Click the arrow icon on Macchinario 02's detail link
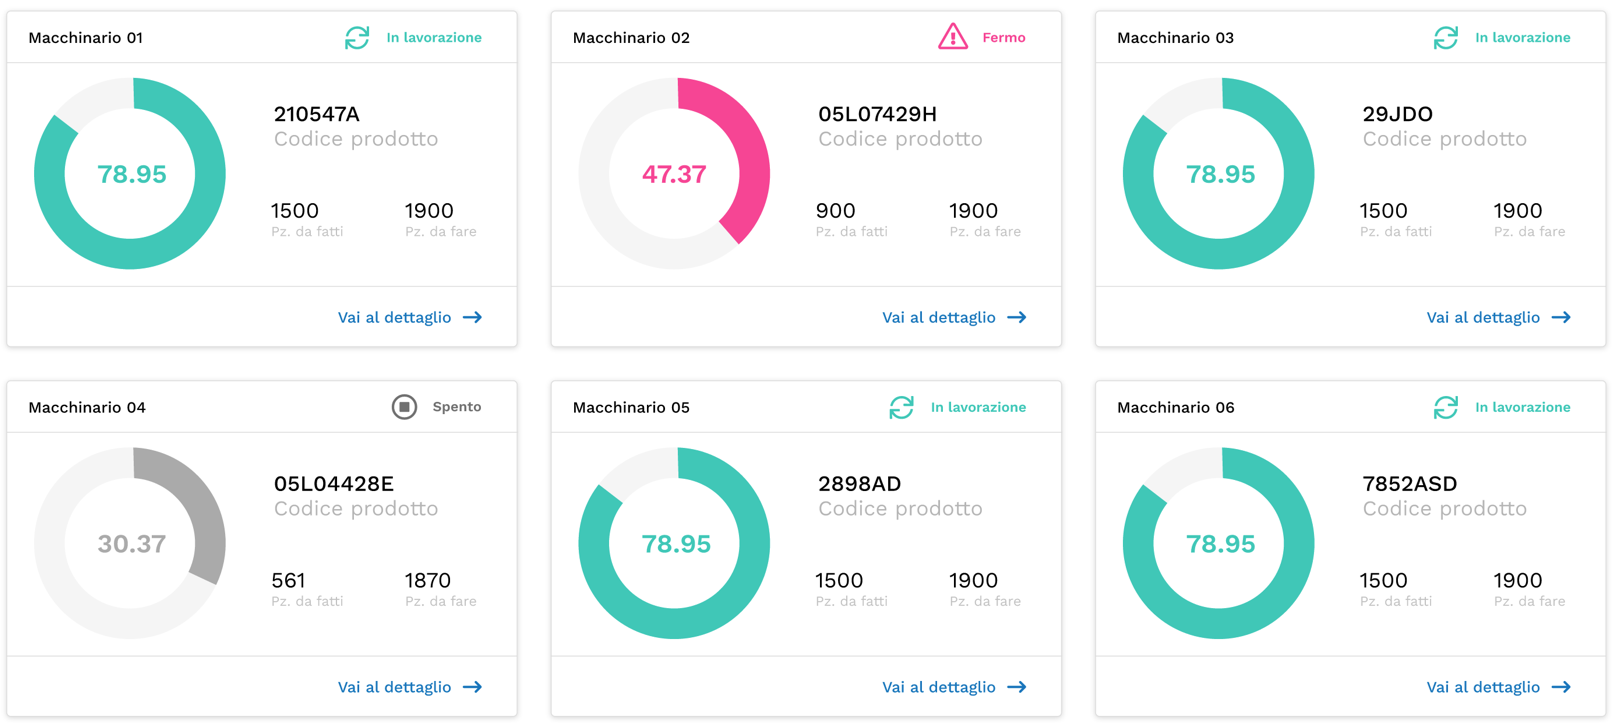 coord(1017,318)
